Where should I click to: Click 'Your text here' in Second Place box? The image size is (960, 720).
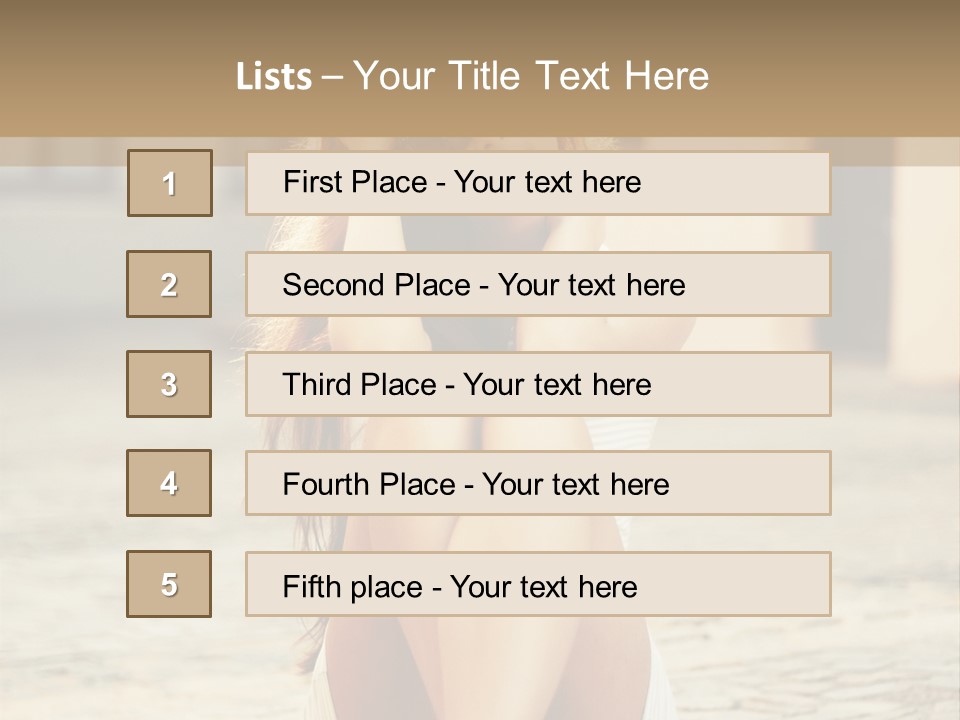pyautogui.click(x=591, y=285)
